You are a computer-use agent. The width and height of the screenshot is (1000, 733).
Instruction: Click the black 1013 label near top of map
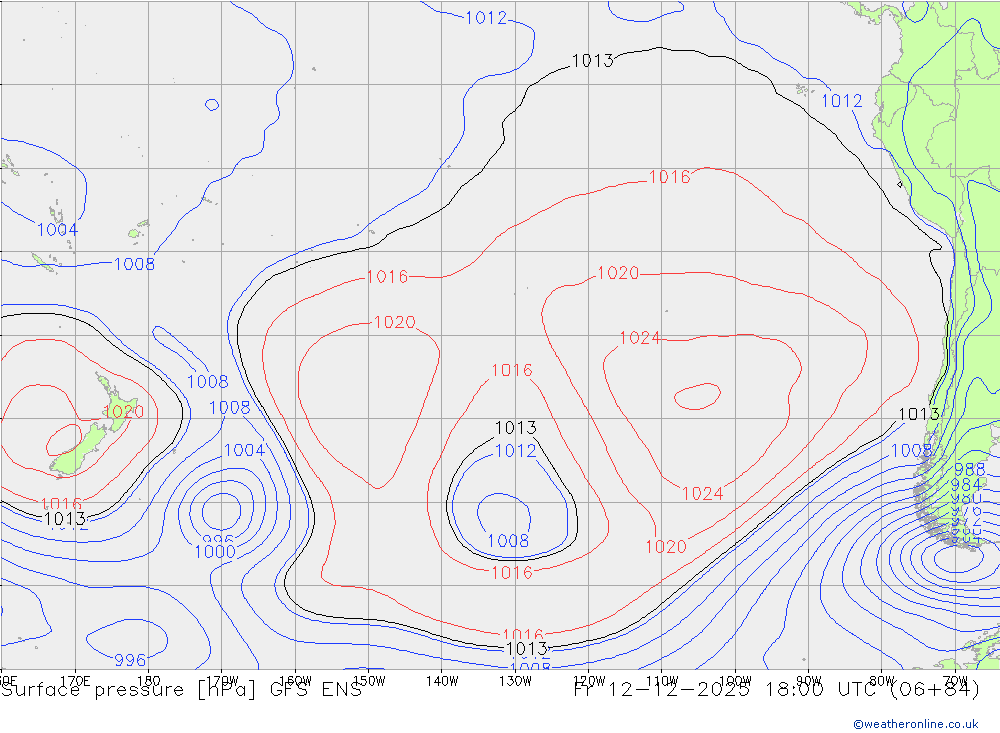coord(592,61)
